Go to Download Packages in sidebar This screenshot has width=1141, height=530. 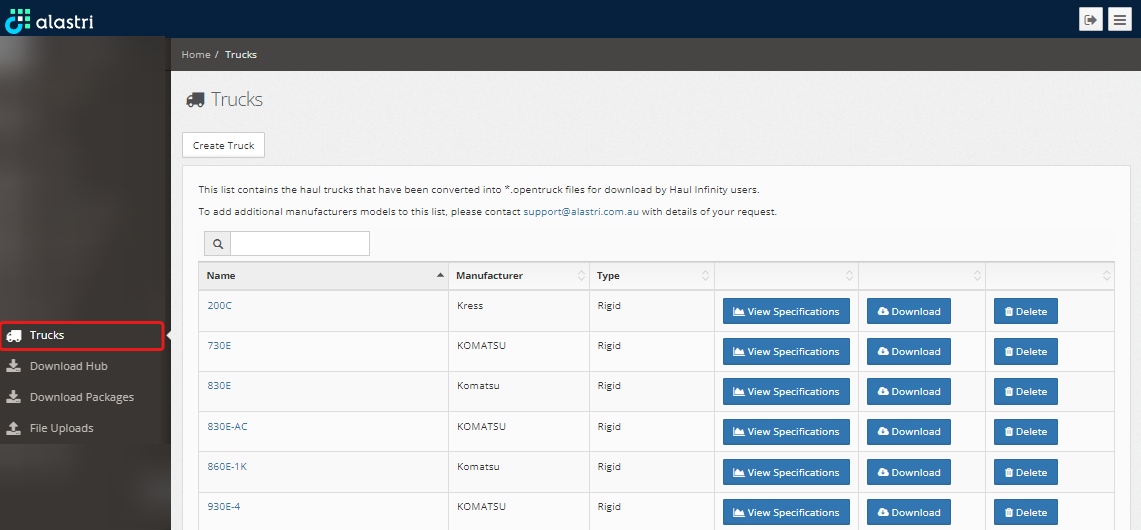81,398
